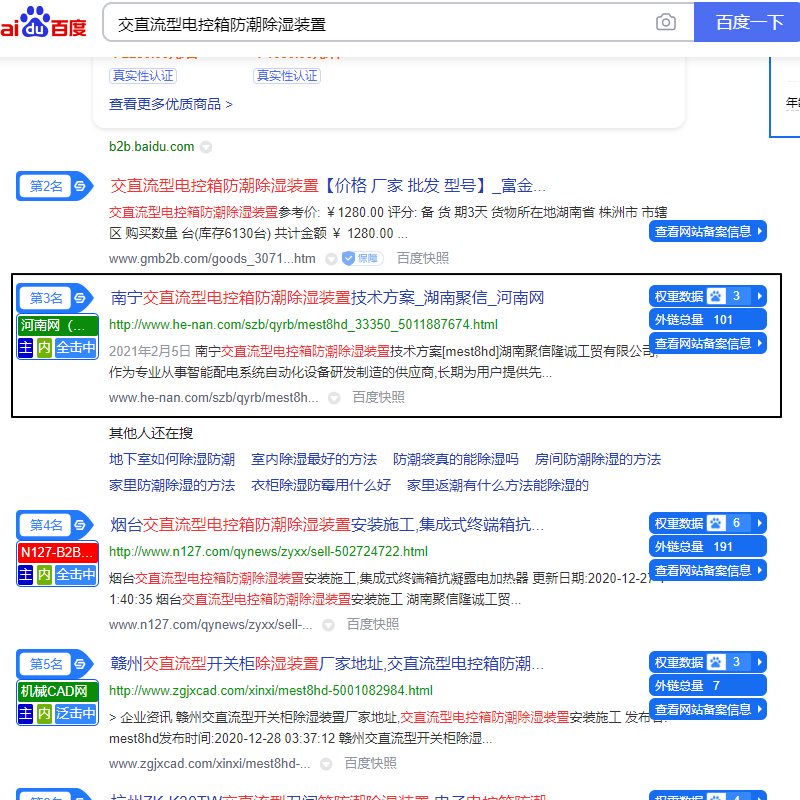This screenshot has height=800, width=800.
Task: Open 查看更多优质商品 link
Action: click(x=170, y=104)
